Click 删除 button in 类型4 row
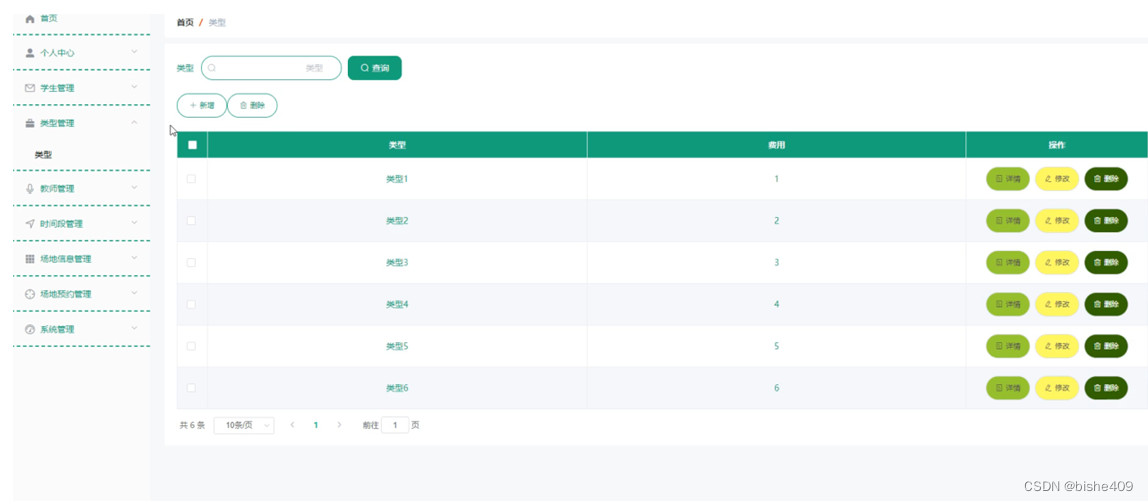 click(1106, 304)
